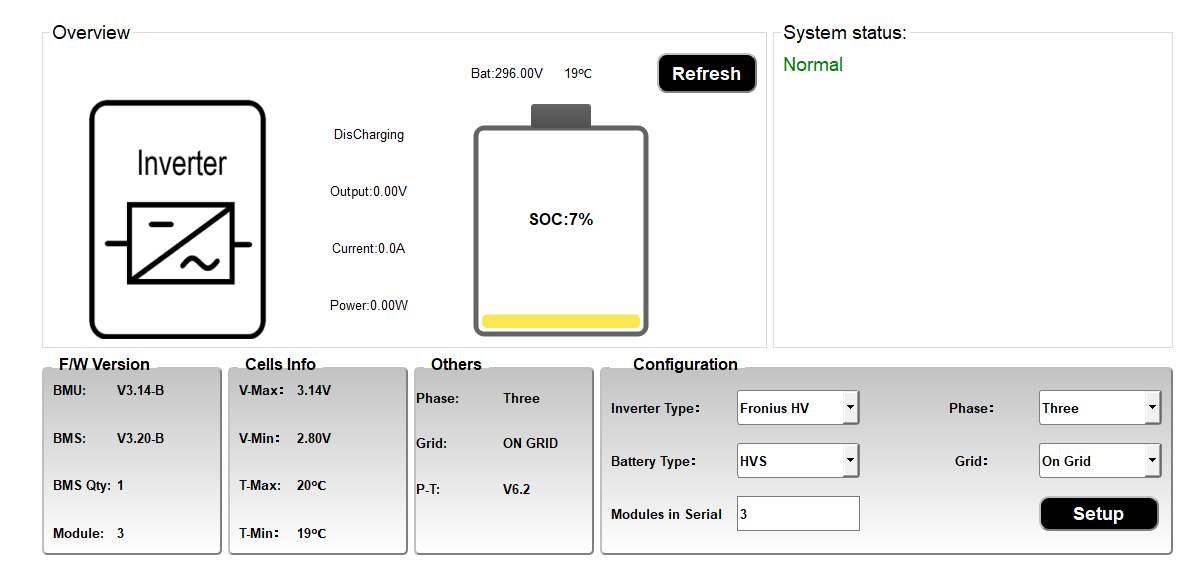The width and height of the screenshot is (1184, 580).
Task: Open the Phase dropdown in Configuration
Action: click(1100, 408)
